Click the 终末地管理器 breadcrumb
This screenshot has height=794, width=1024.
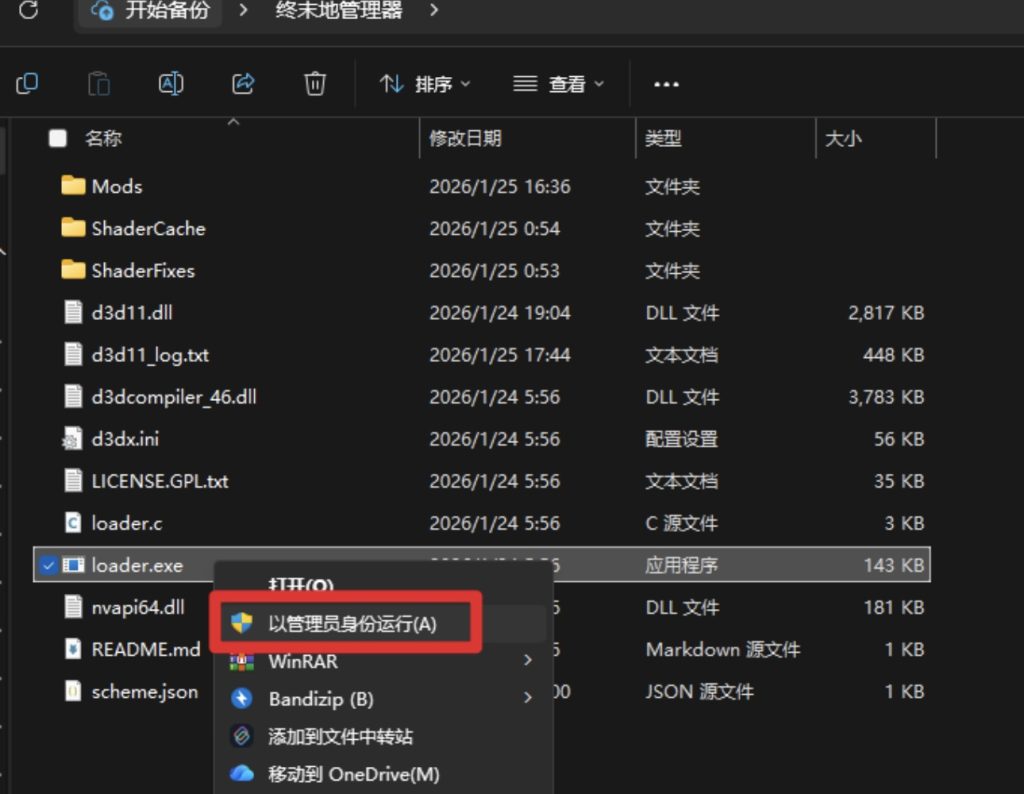coord(339,11)
